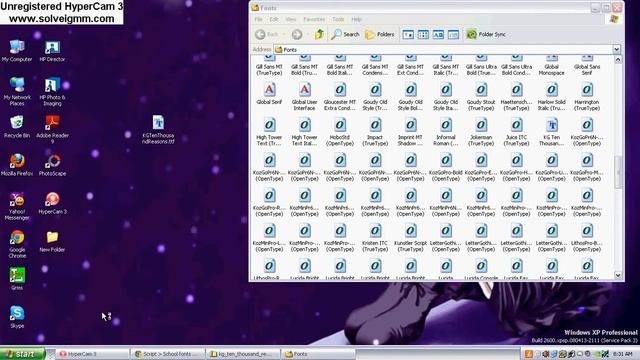Select Informal Roman font
This screenshot has width=640, height=360.
tap(446, 132)
